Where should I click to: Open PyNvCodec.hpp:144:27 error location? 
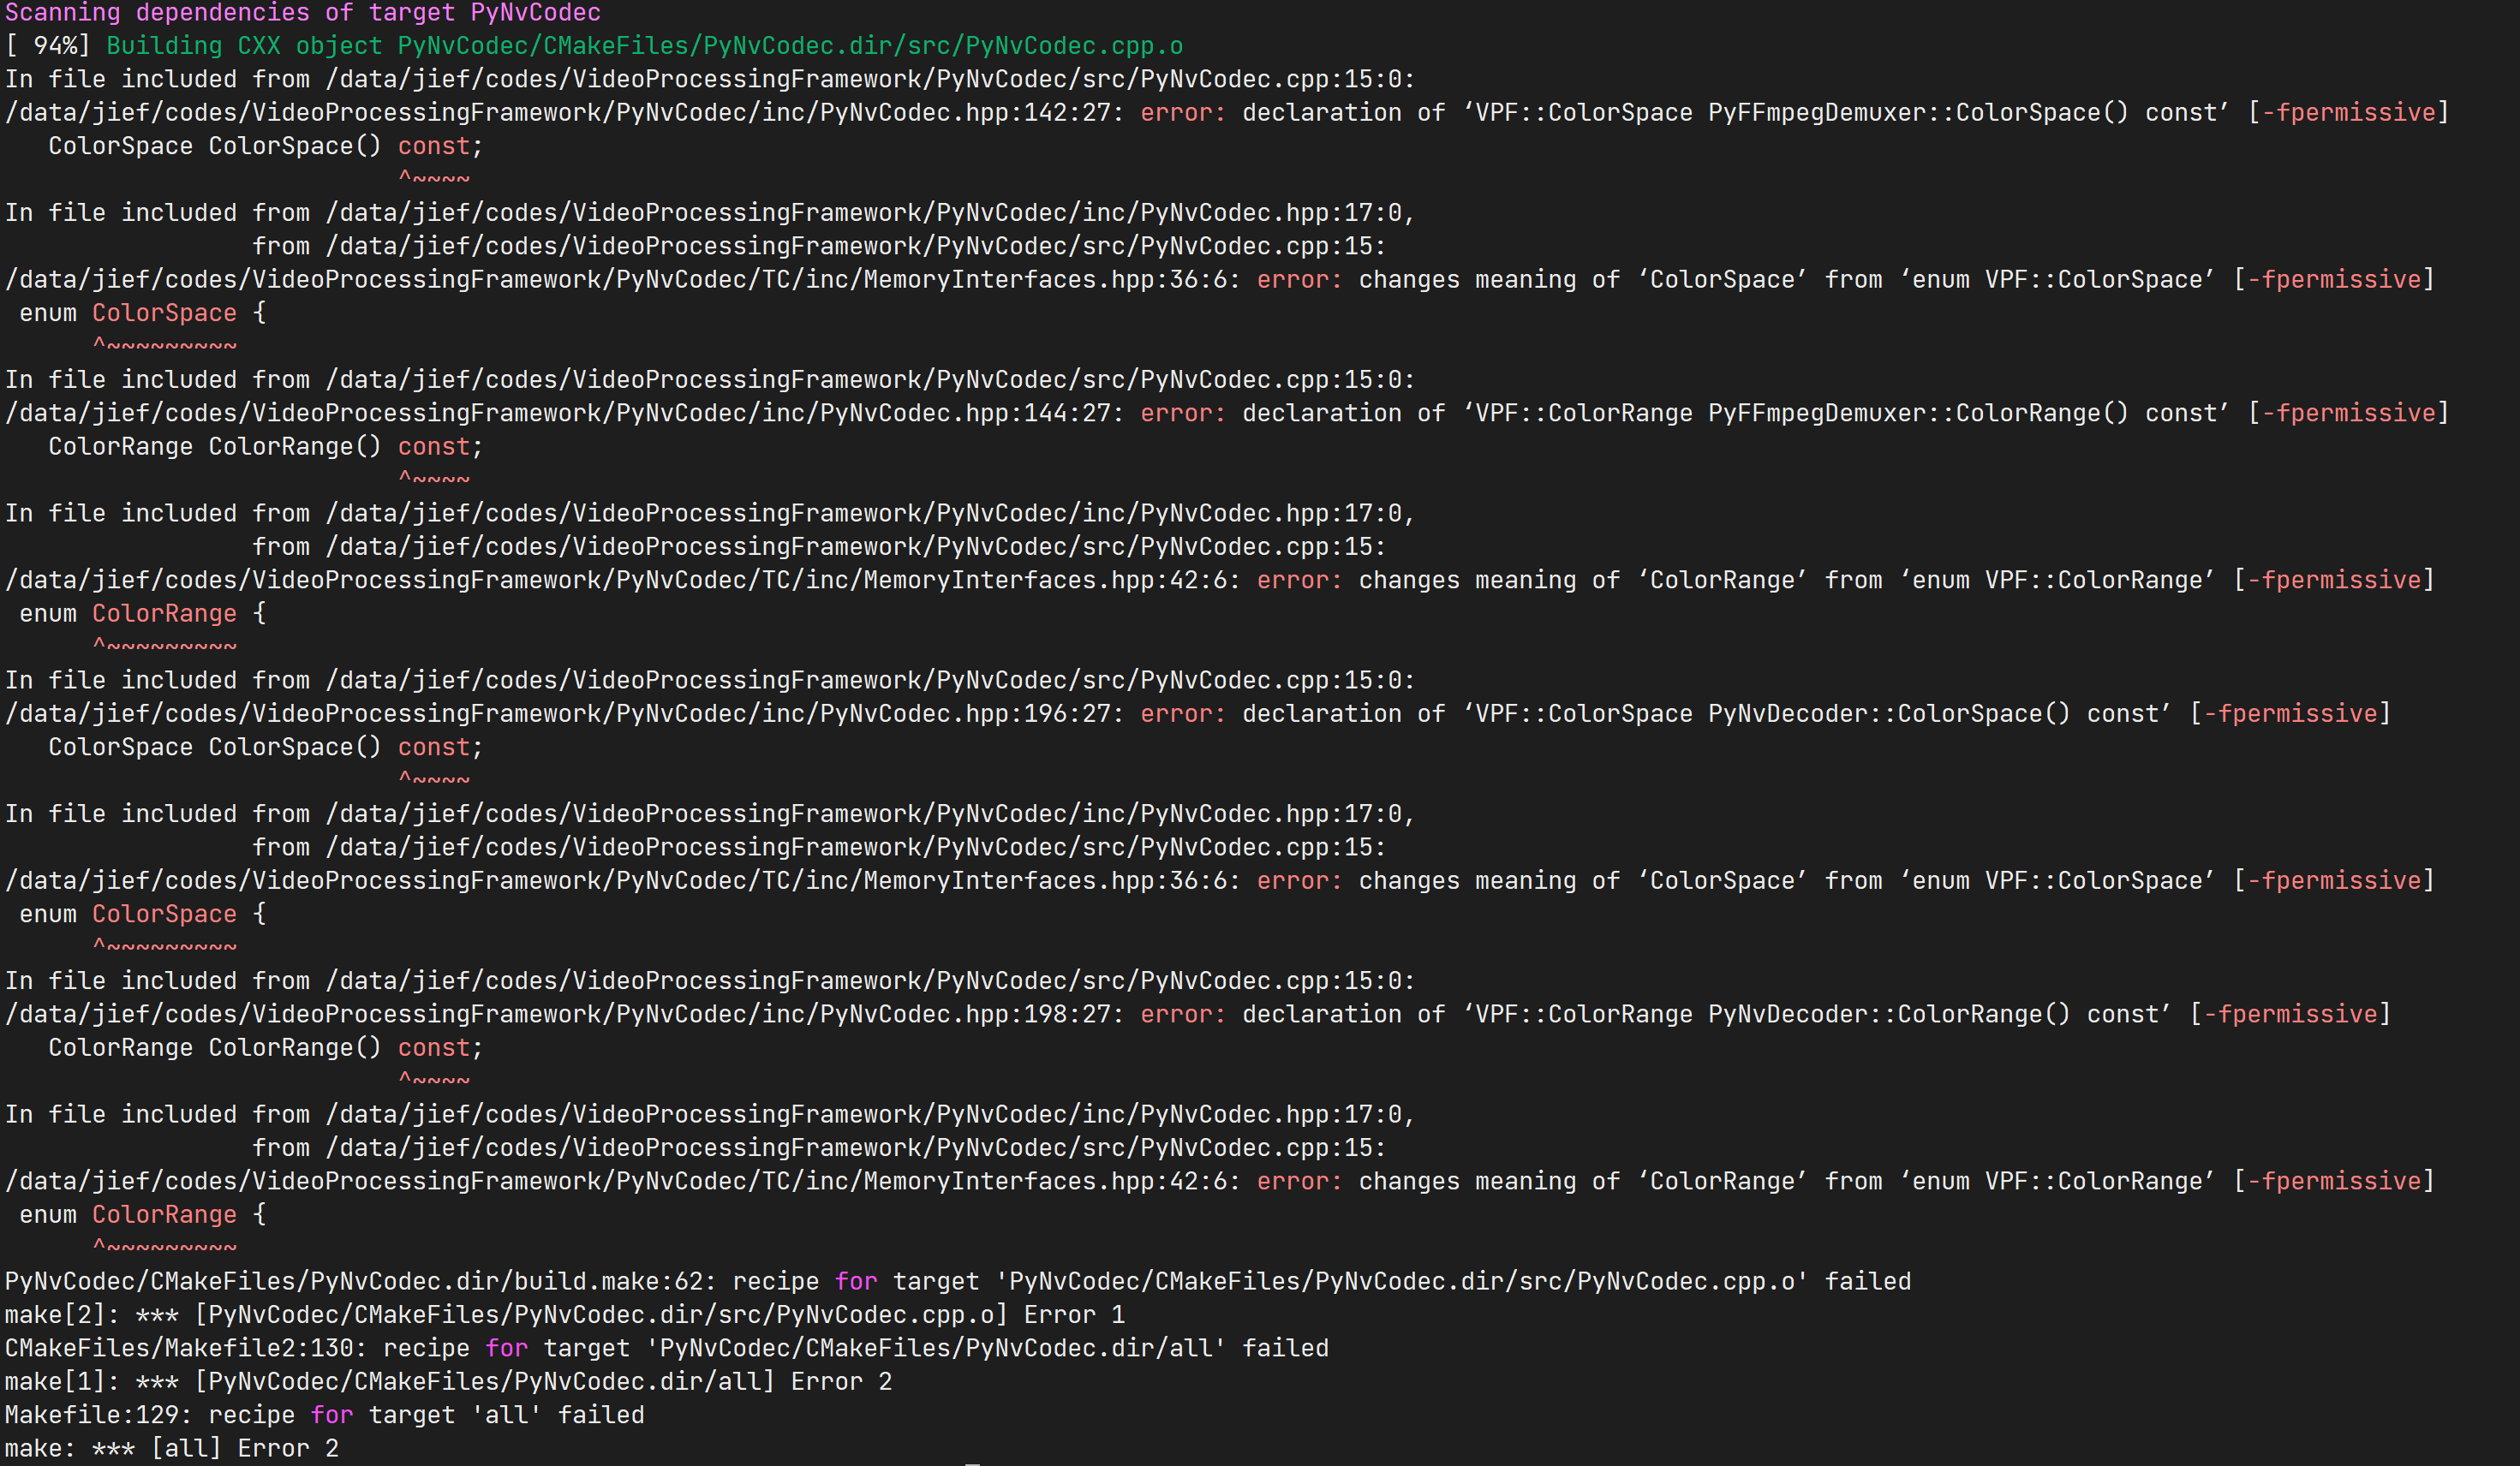[x=560, y=412]
